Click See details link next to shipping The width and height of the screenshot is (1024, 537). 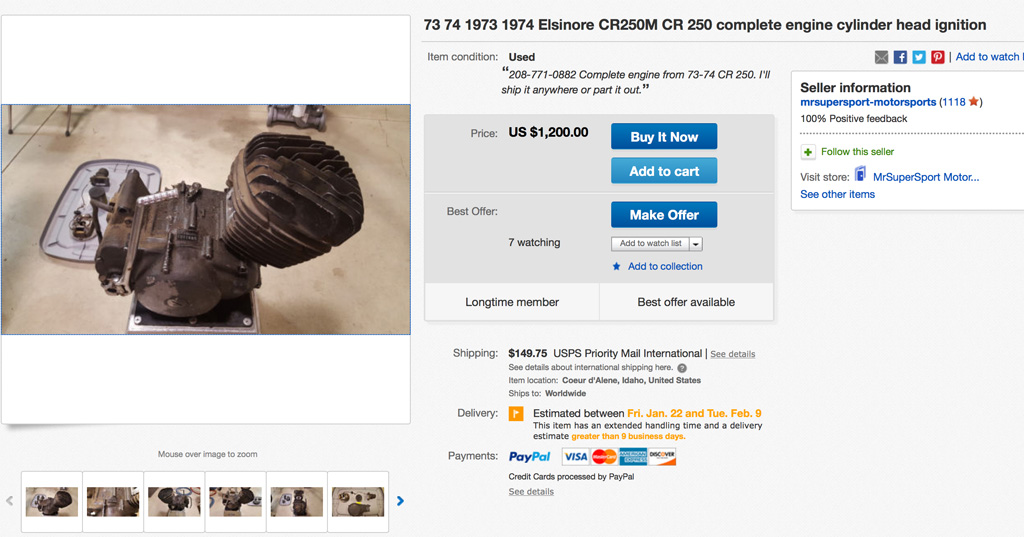[733, 354]
